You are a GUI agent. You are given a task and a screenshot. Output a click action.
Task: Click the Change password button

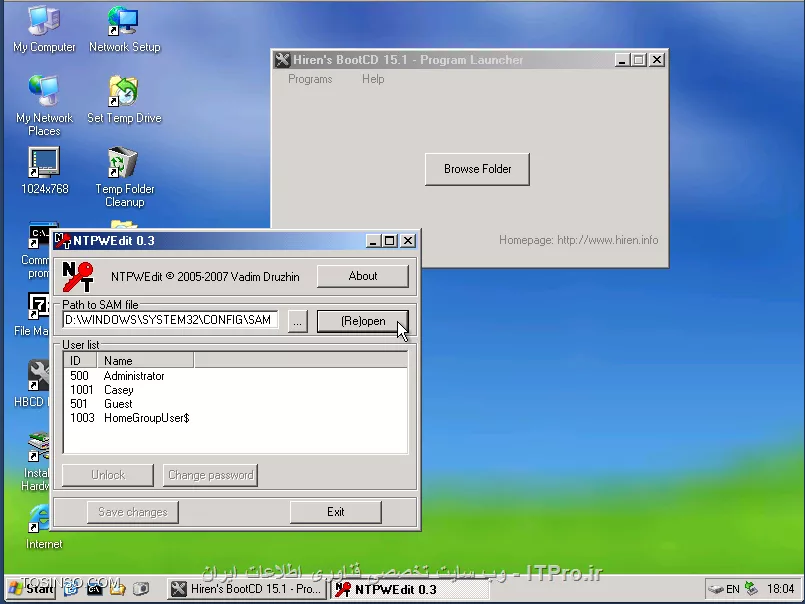[210, 475]
